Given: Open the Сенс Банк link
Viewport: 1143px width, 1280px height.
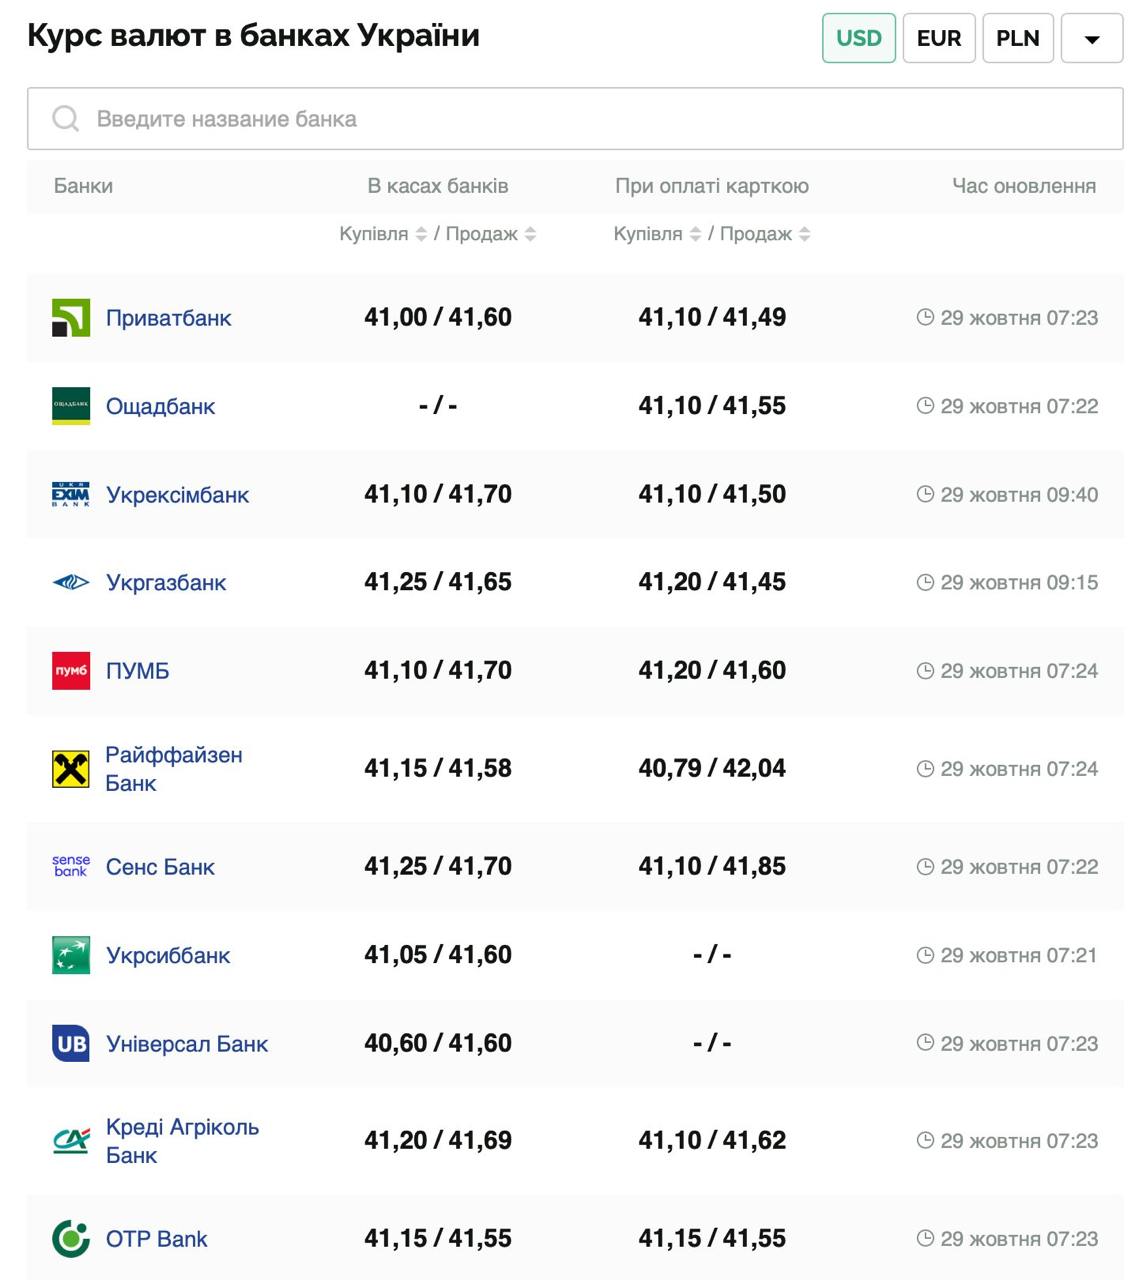Looking at the screenshot, I should pyautogui.click(x=160, y=867).
